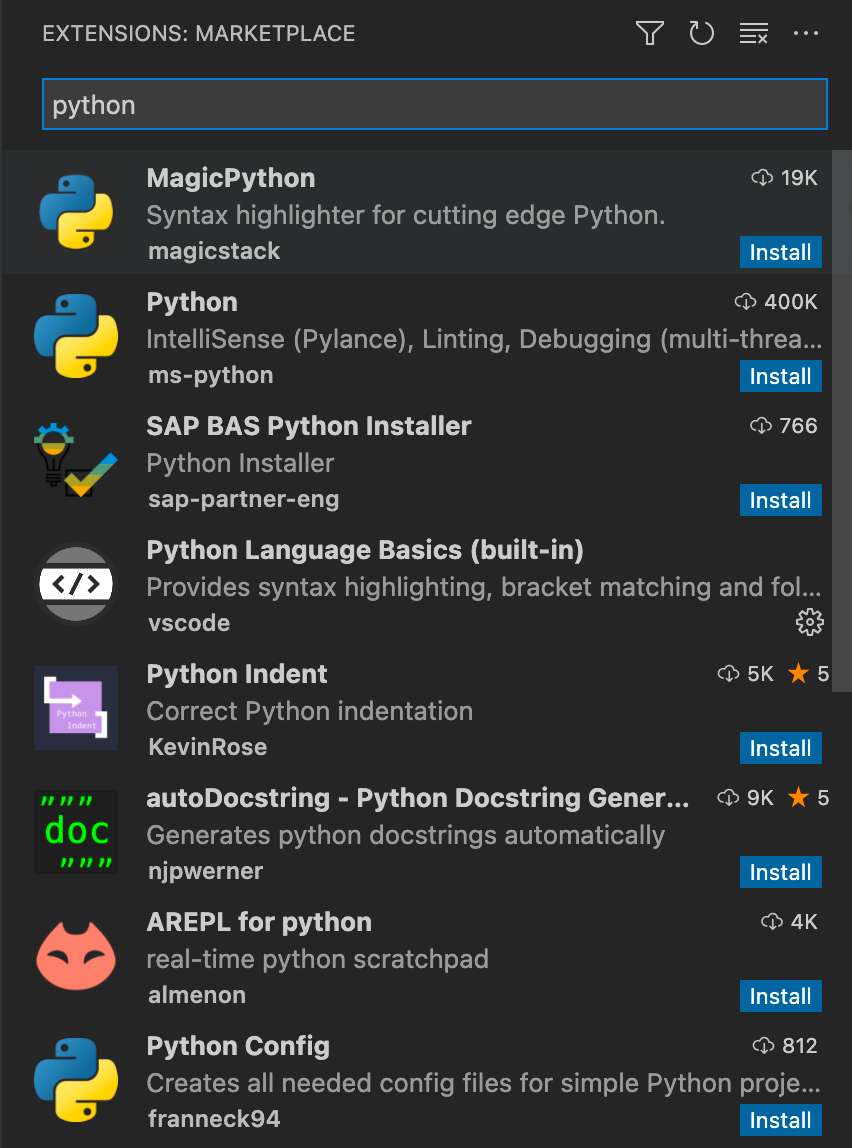This screenshot has width=852, height=1148.
Task: Click the extensions list scrollbar
Action: [842, 420]
